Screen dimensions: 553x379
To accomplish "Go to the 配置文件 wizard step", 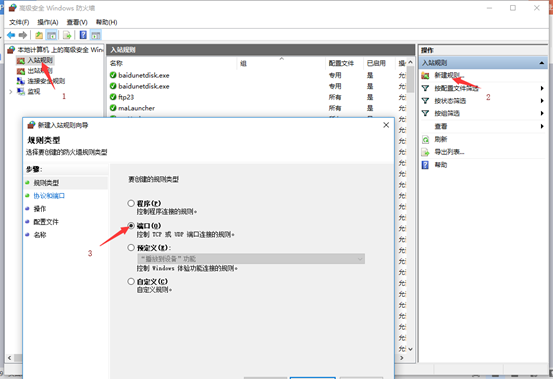I will point(46,222).
